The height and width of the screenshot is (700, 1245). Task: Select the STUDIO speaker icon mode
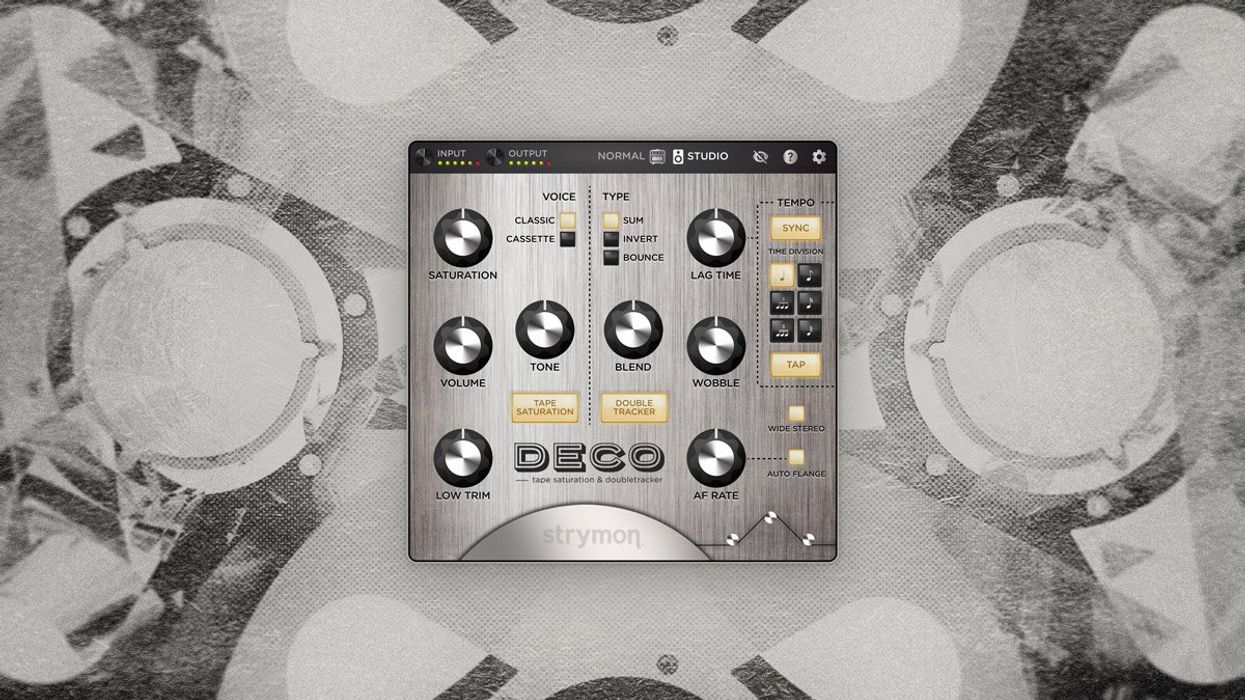679,156
